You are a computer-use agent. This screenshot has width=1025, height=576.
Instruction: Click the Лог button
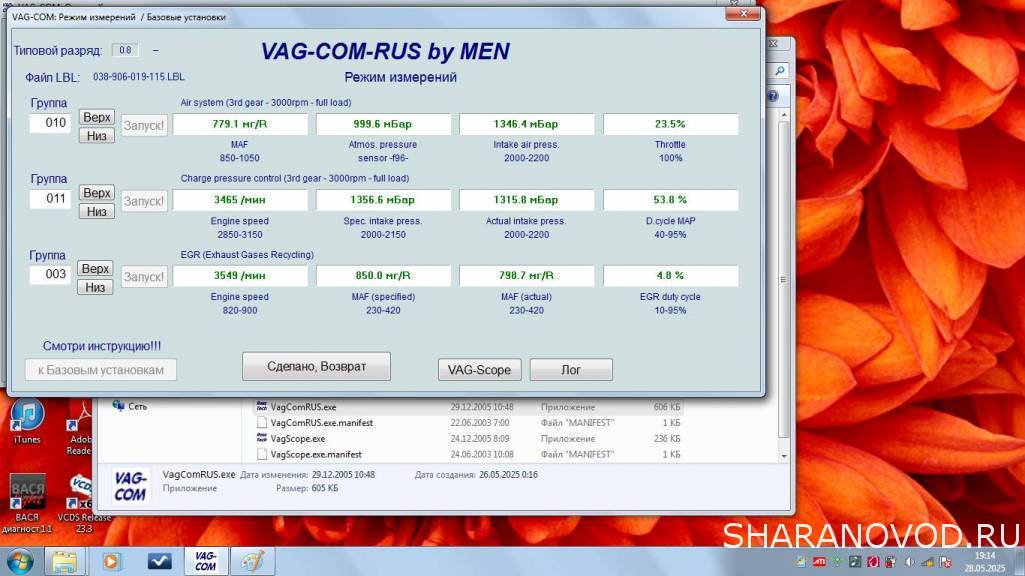(570, 370)
